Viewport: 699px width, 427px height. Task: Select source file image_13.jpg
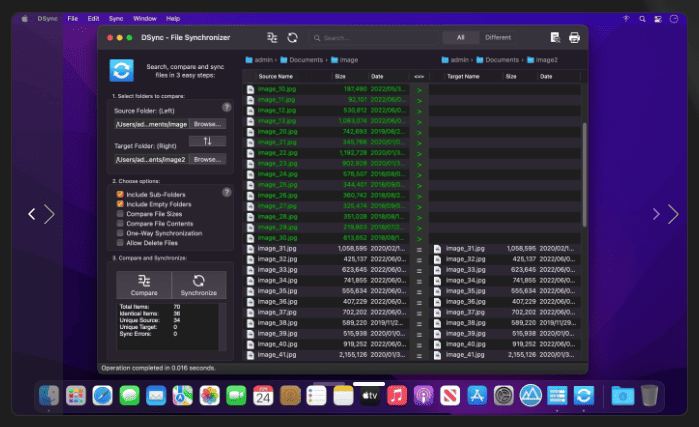click(x=276, y=121)
